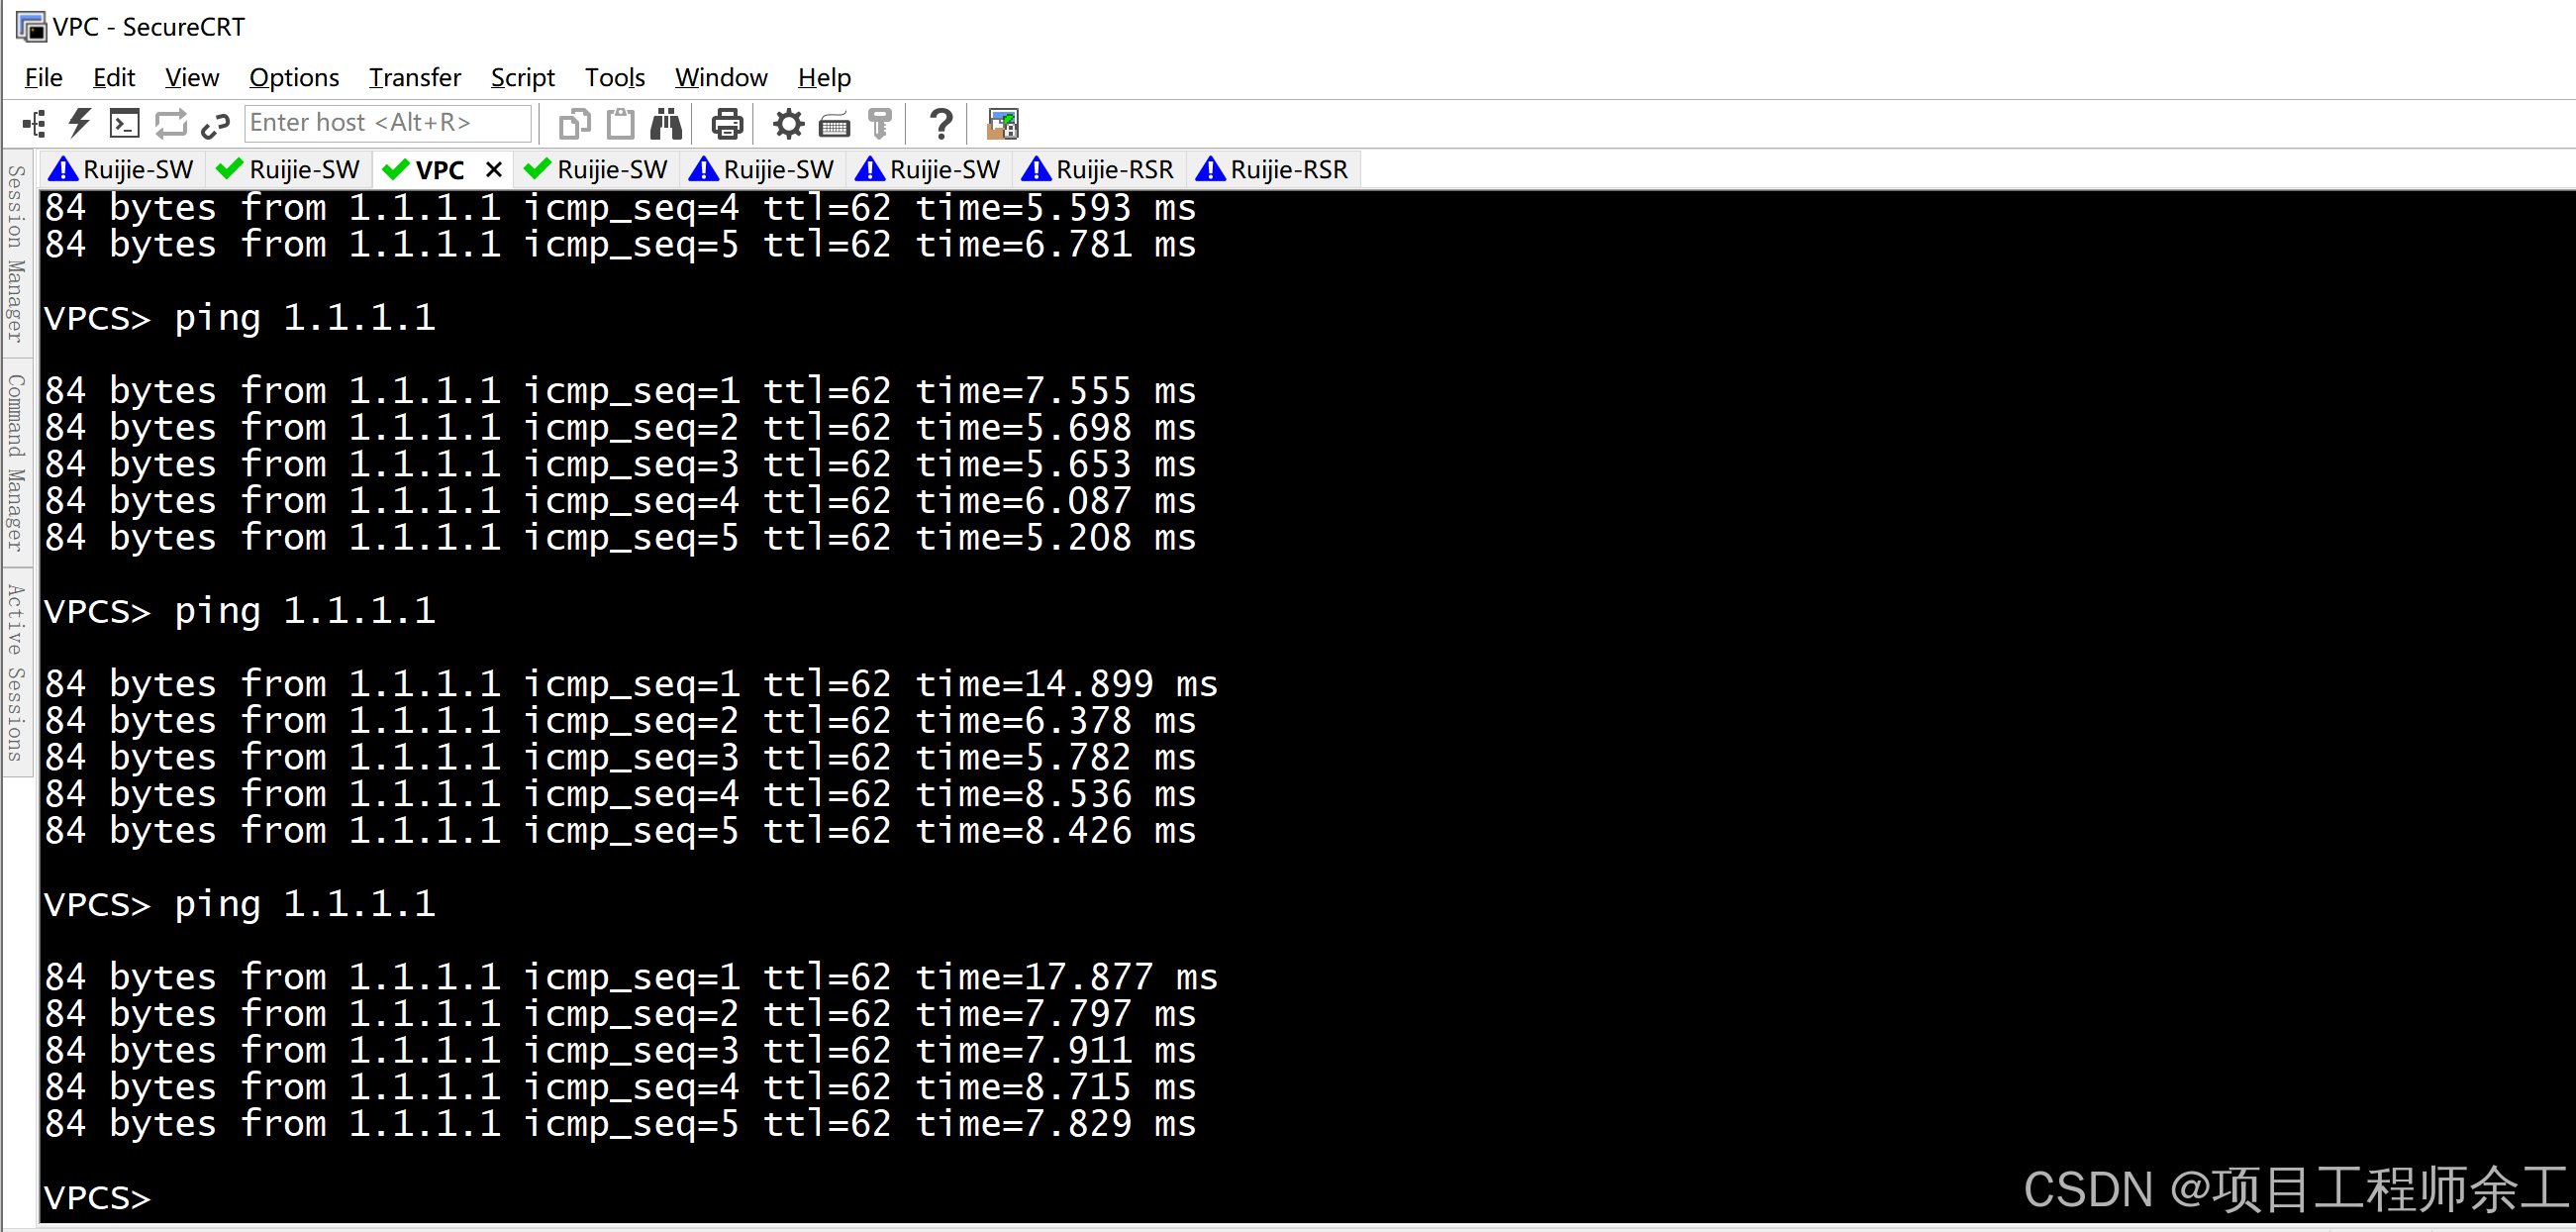Click the Enter host input field

click(388, 123)
